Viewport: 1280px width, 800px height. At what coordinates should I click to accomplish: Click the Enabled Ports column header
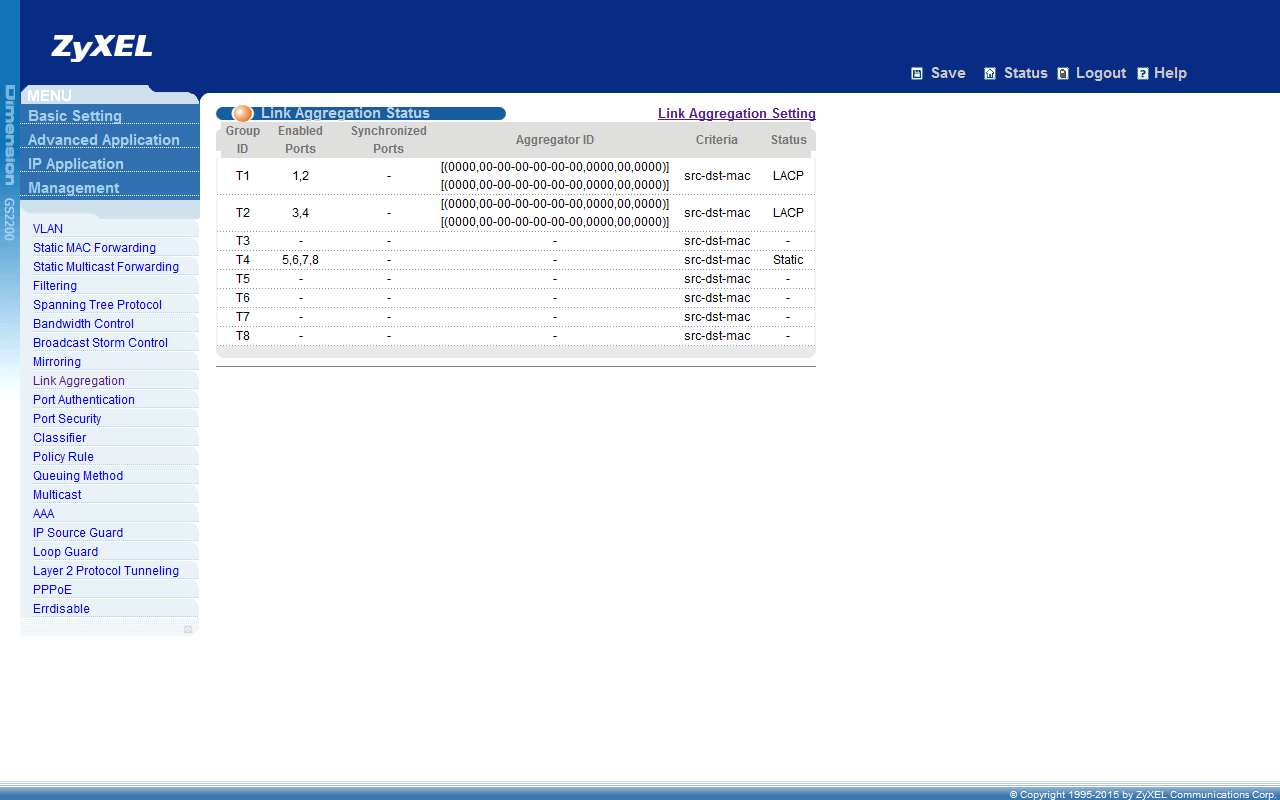pyautogui.click(x=300, y=140)
